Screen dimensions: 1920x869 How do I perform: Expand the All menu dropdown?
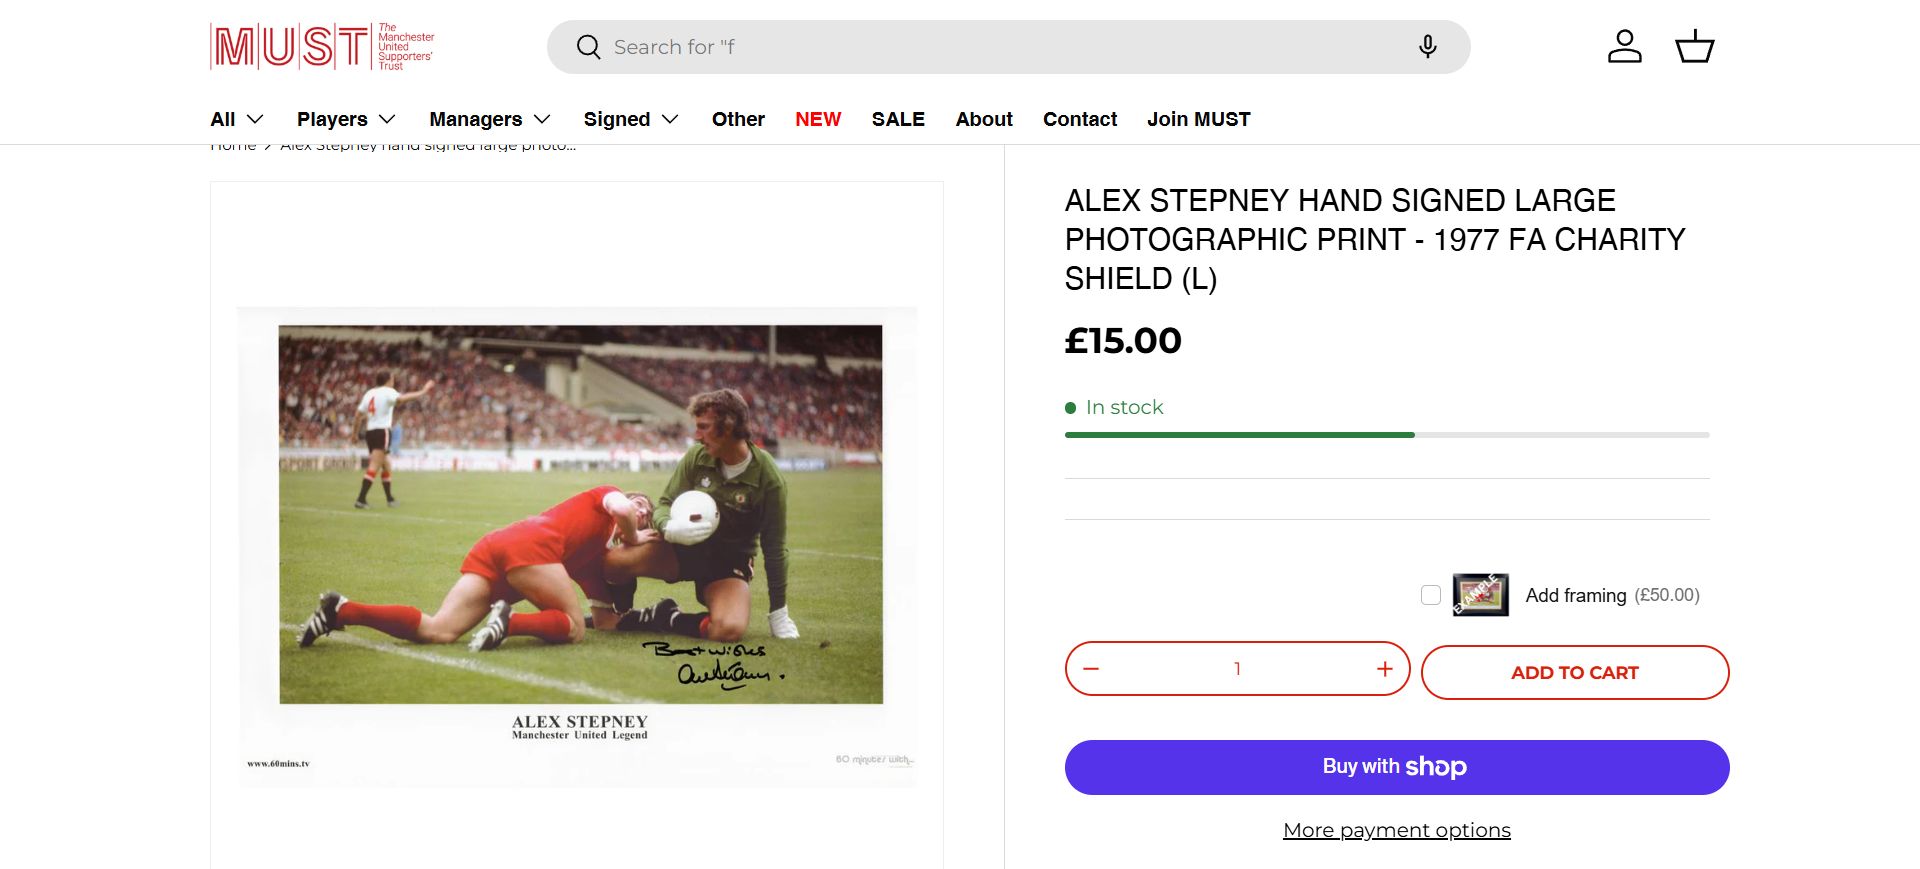pos(237,119)
